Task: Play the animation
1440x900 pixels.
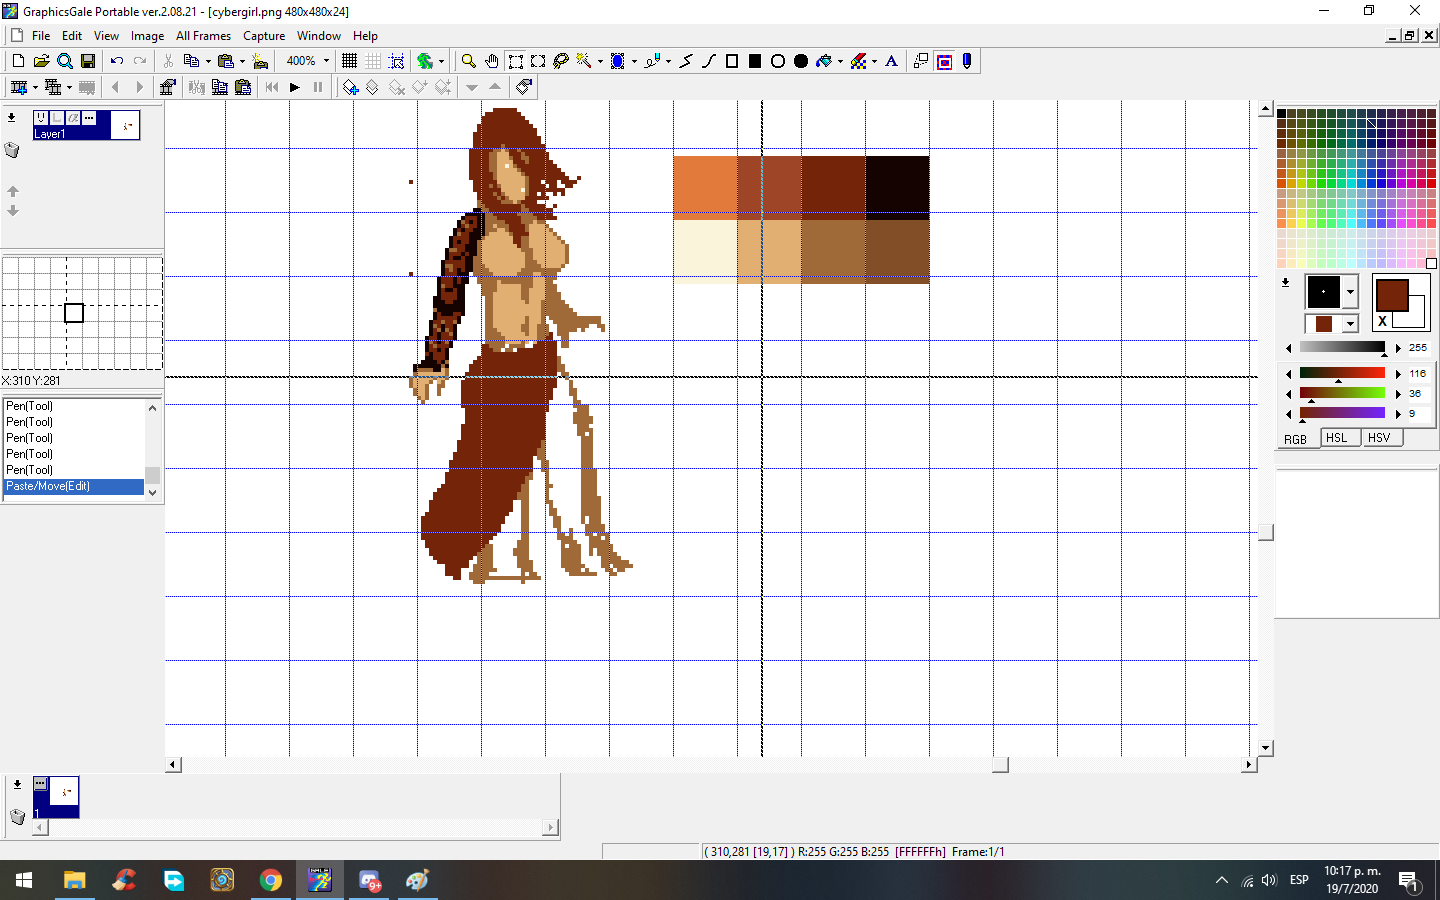Action: click(295, 87)
